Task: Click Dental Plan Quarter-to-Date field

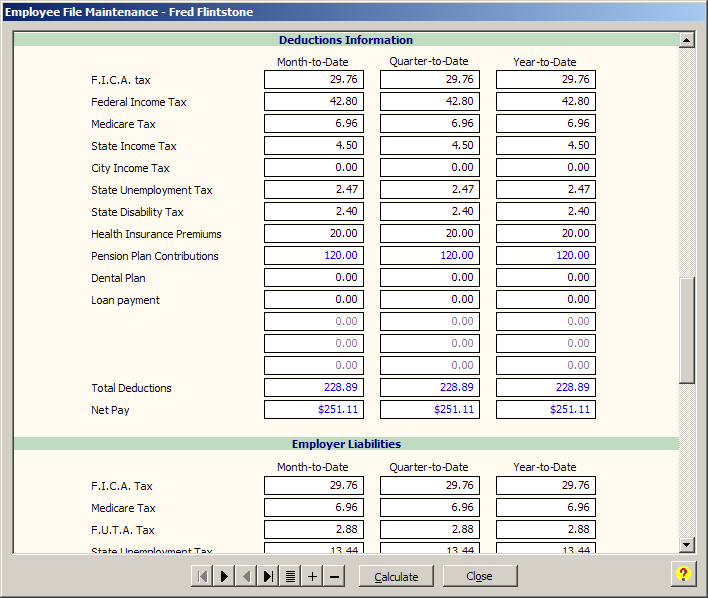Action: pos(430,278)
